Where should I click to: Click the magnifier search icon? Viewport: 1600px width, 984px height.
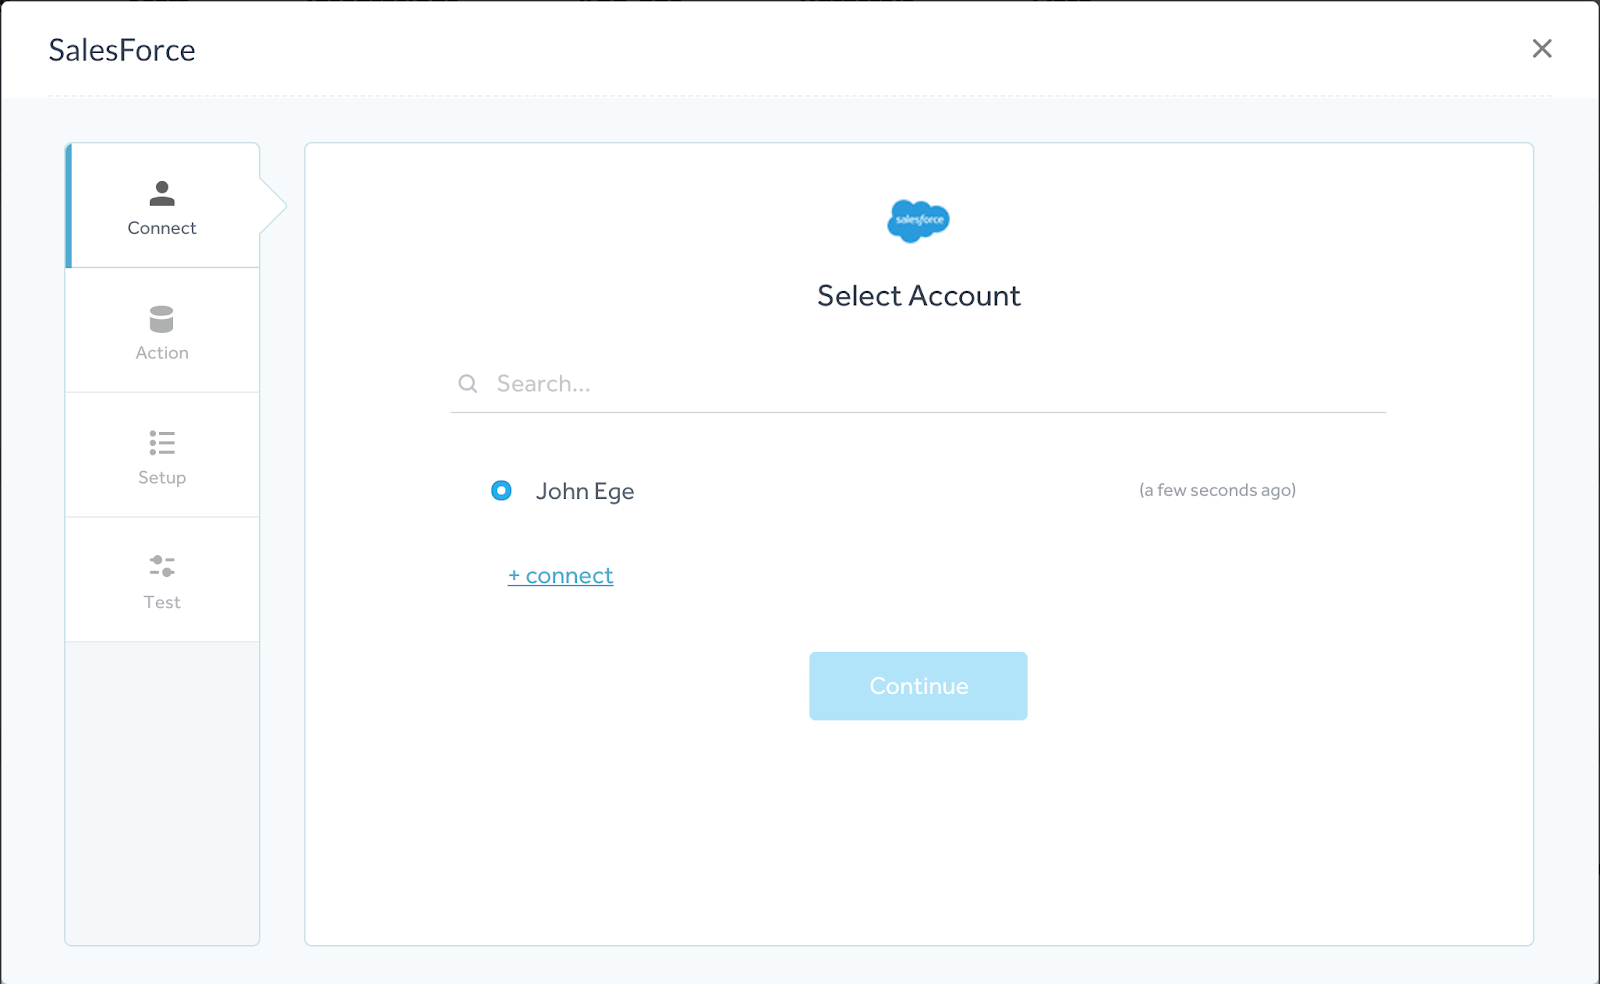tap(467, 384)
